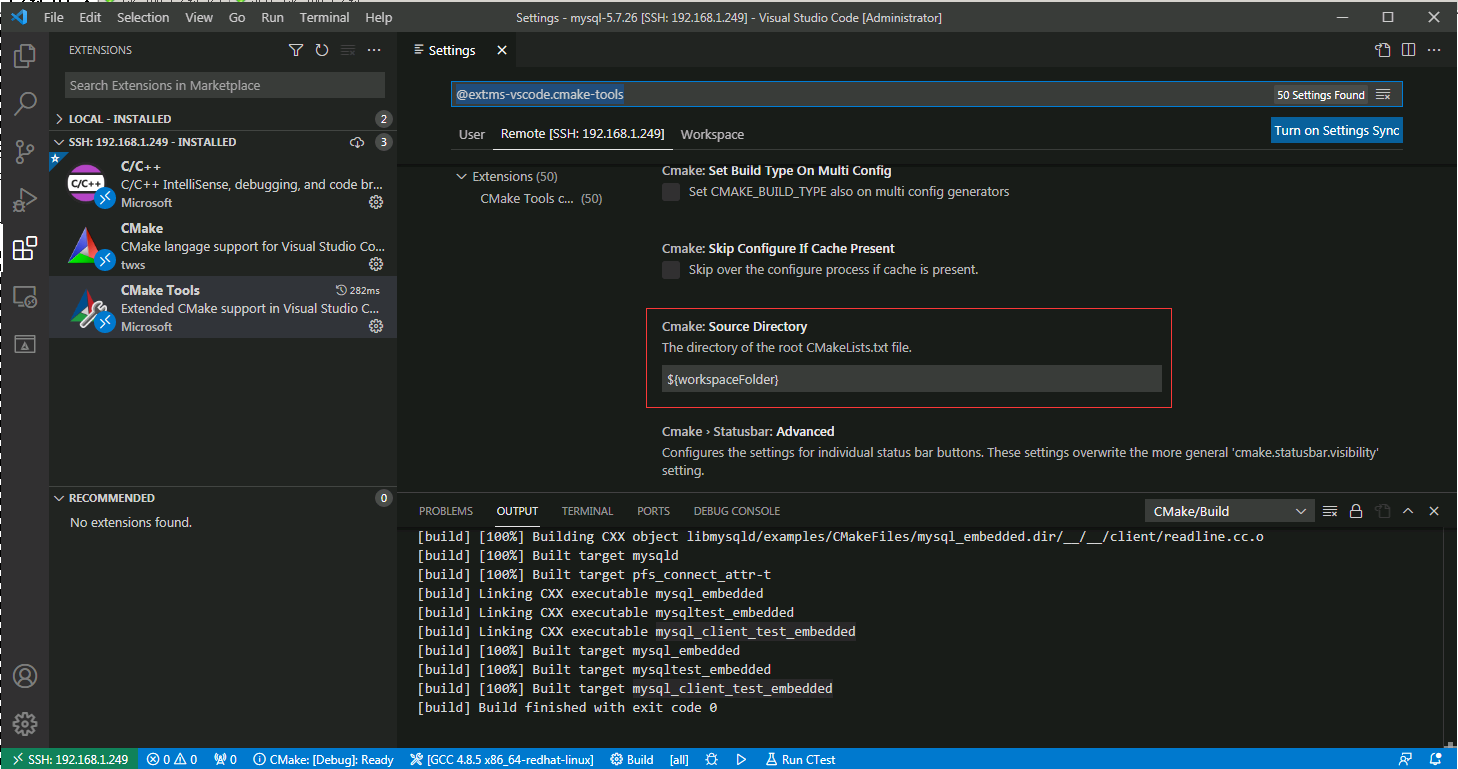Enable Skip Configure If Cache Present

click(671, 270)
